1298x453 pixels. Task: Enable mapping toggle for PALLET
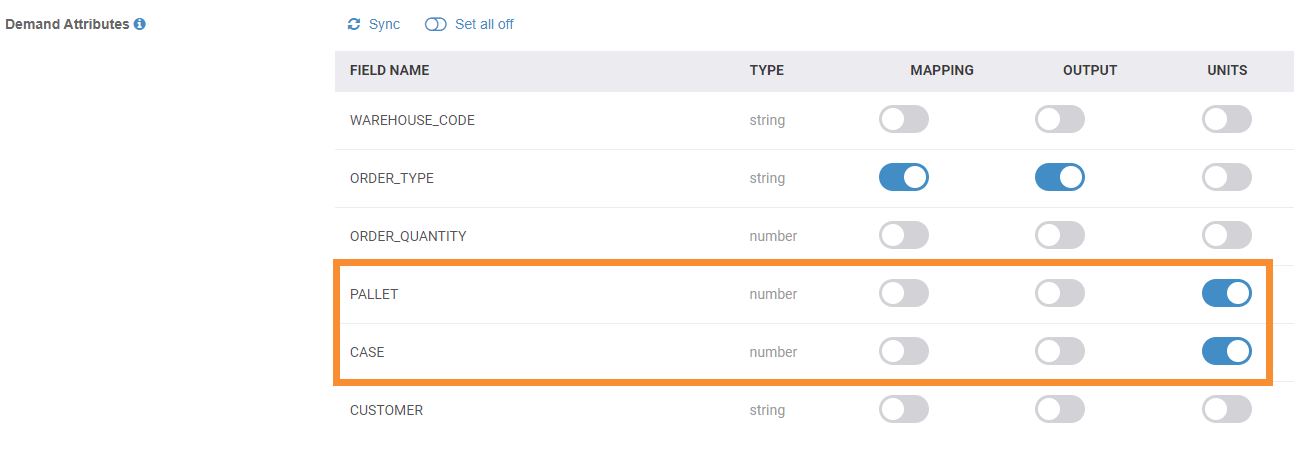(903, 294)
